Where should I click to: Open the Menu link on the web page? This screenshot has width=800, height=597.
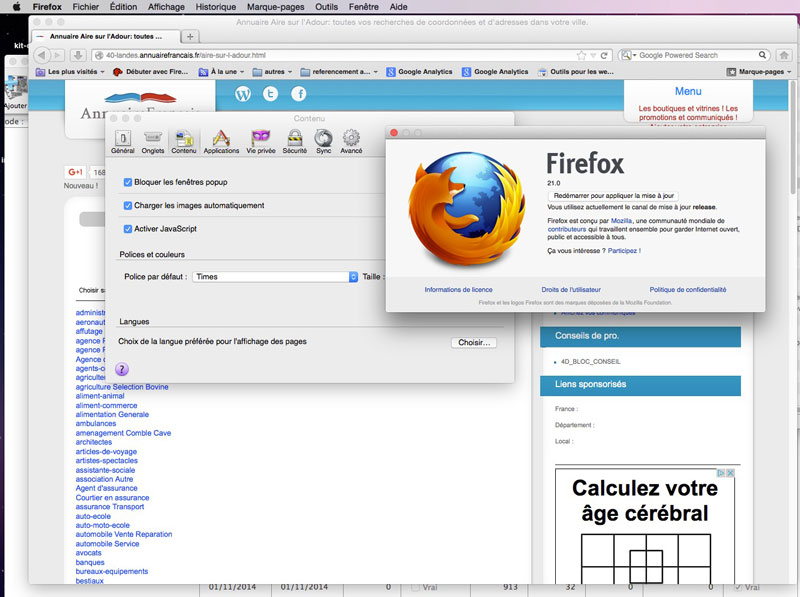pyautogui.click(x=688, y=91)
